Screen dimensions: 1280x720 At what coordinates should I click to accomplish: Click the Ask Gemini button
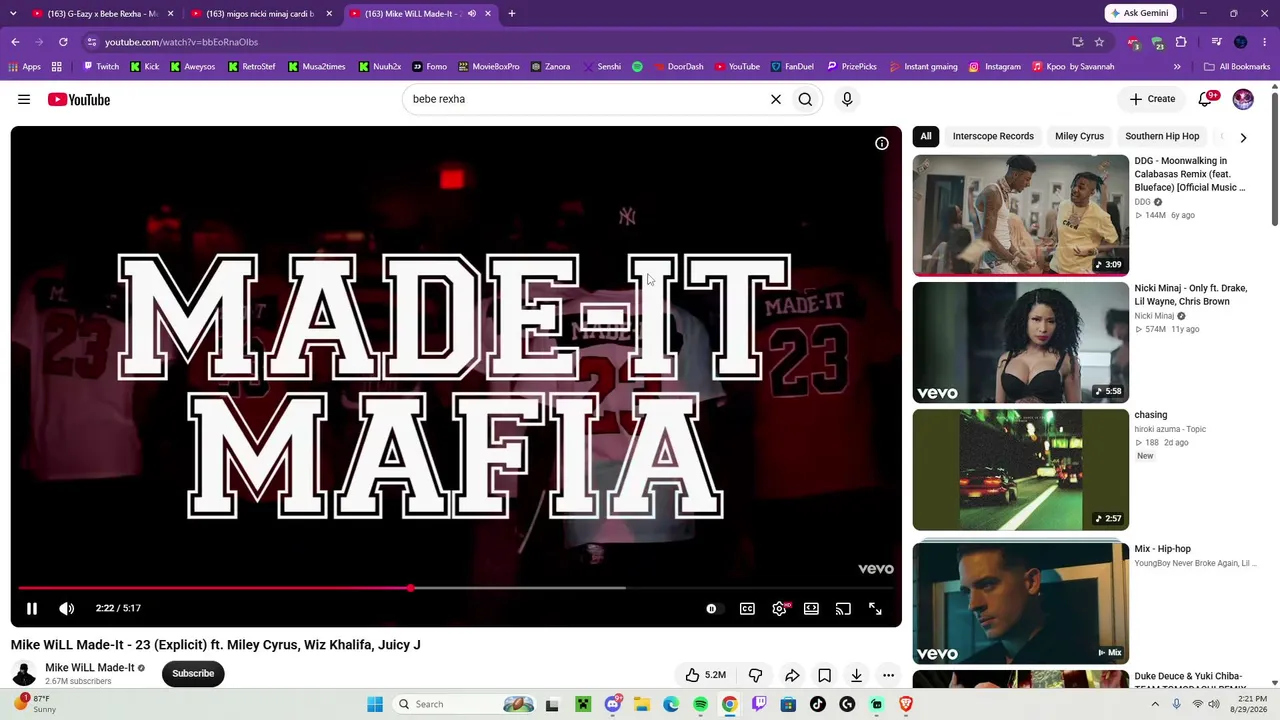pos(1140,13)
